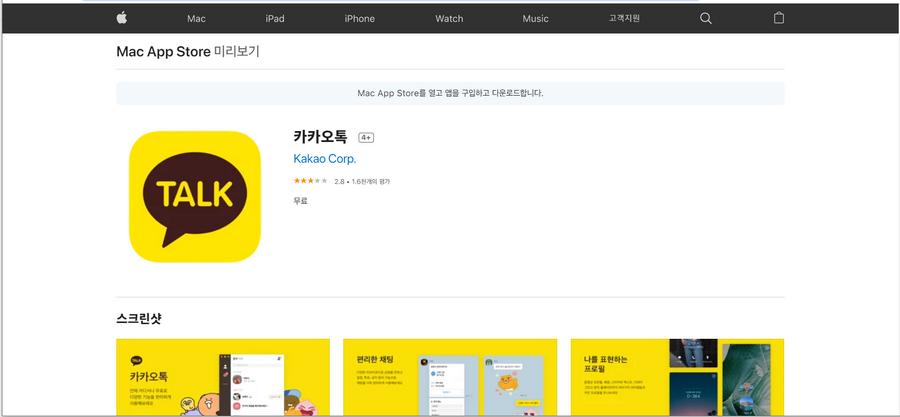Open the first 카카오톡 screenshot thumbnail
This screenshot has height=417, width=900.
tap(223, 377)
